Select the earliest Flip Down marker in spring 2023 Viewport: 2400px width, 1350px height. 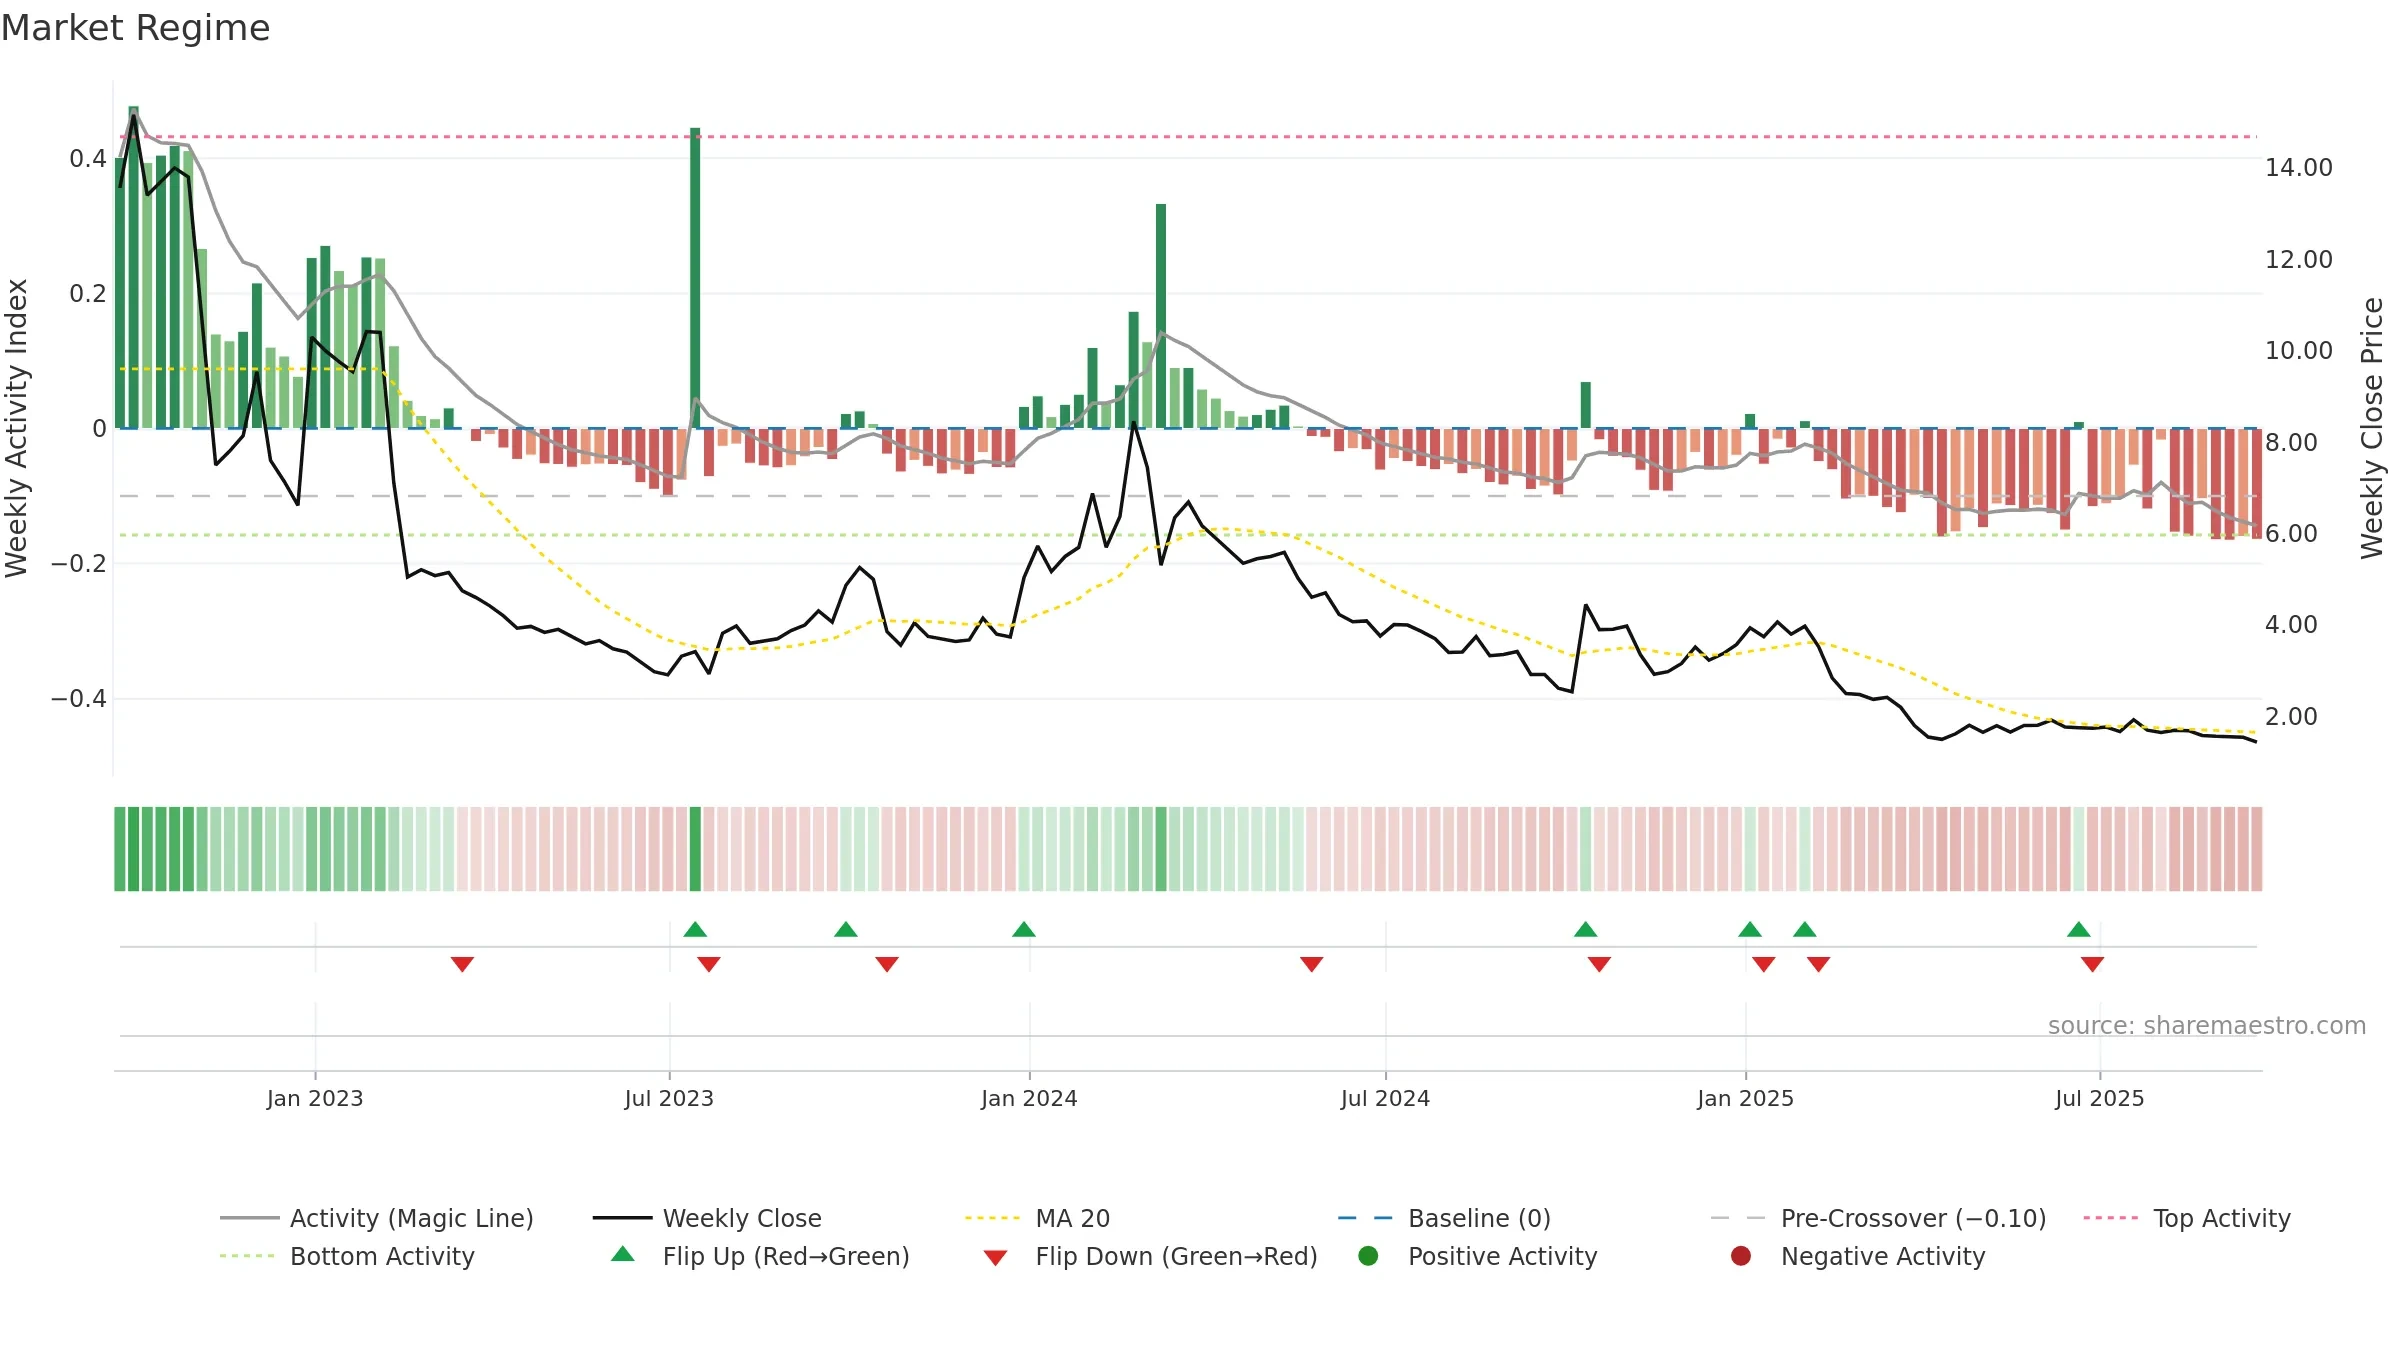pos(462,964)
